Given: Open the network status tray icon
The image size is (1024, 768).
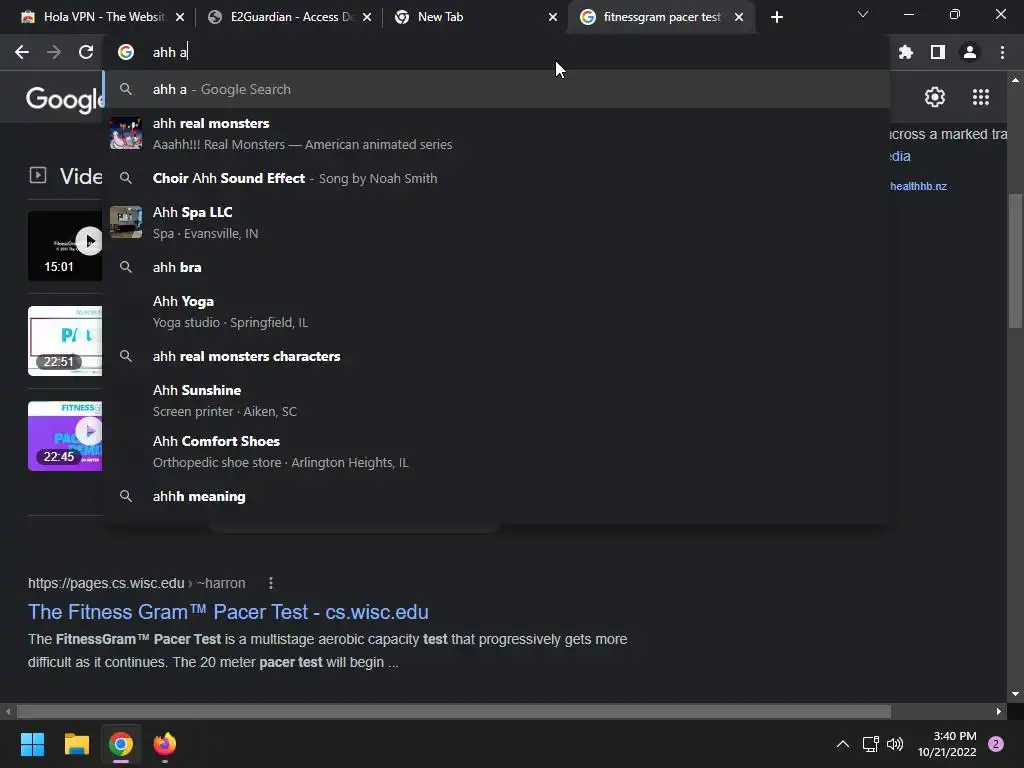Looking at the screenshot, I should point(870,744).
